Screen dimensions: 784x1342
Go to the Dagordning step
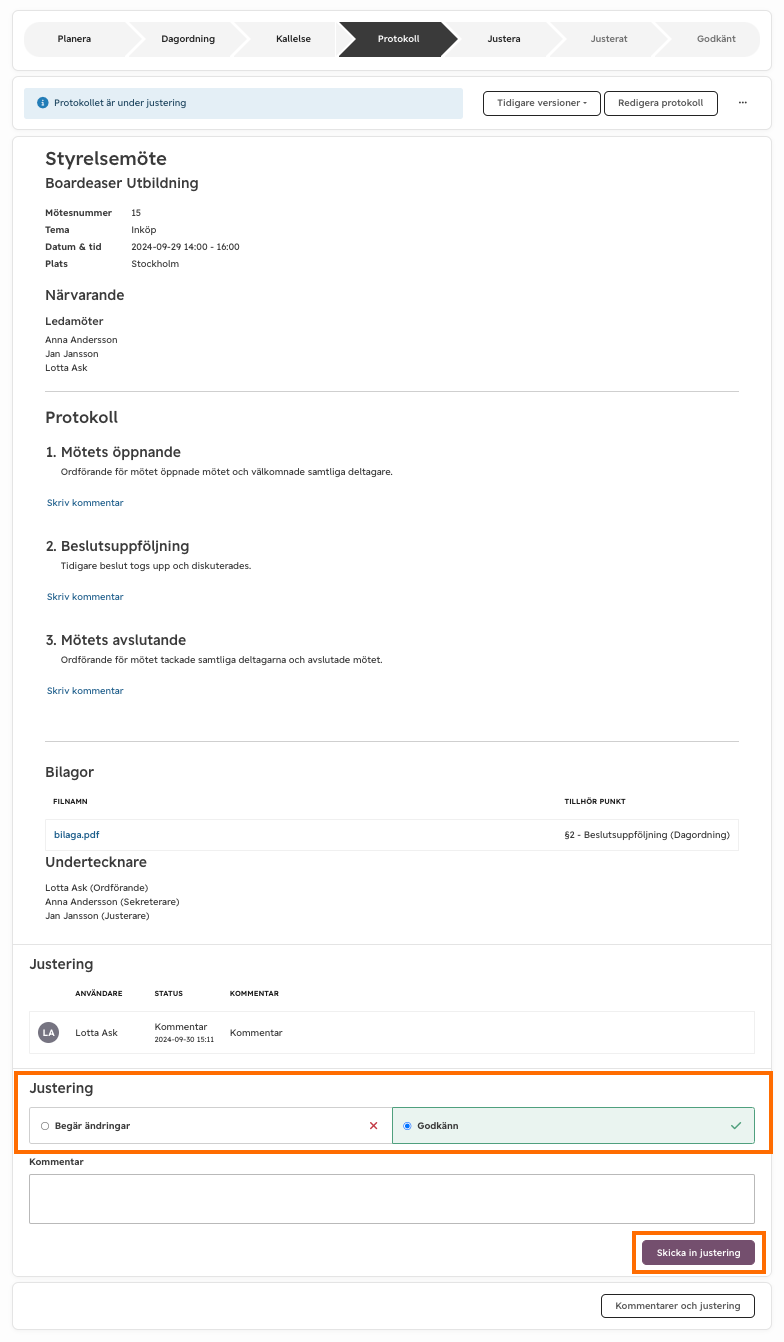(188, 39)
